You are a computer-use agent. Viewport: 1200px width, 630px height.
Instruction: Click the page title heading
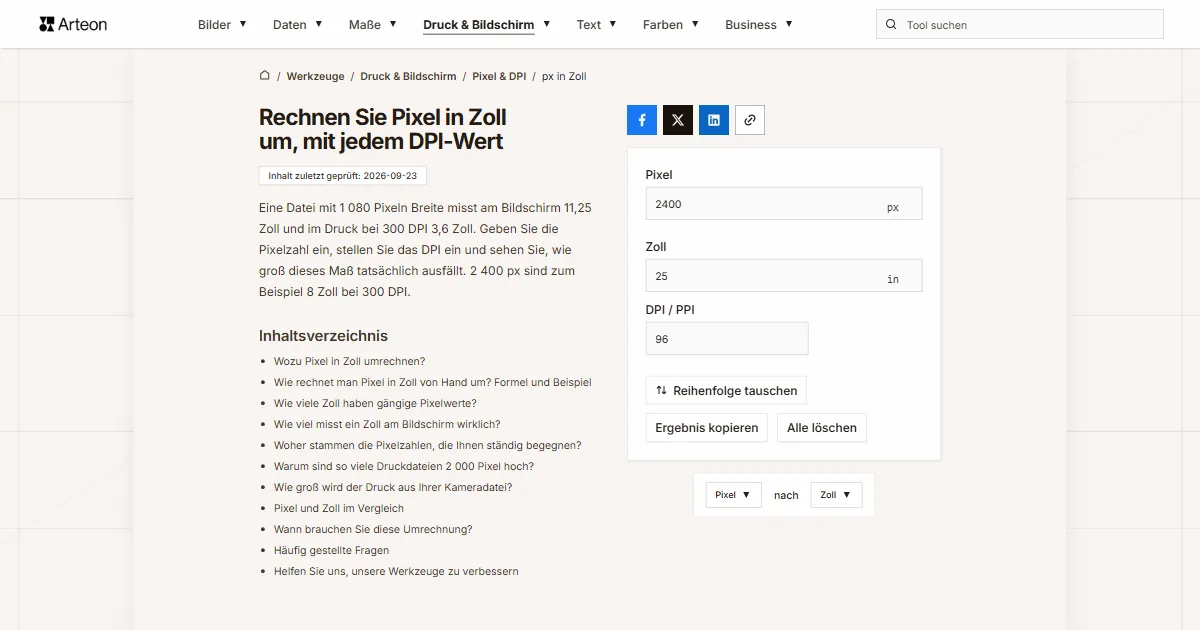click(383, 130)
